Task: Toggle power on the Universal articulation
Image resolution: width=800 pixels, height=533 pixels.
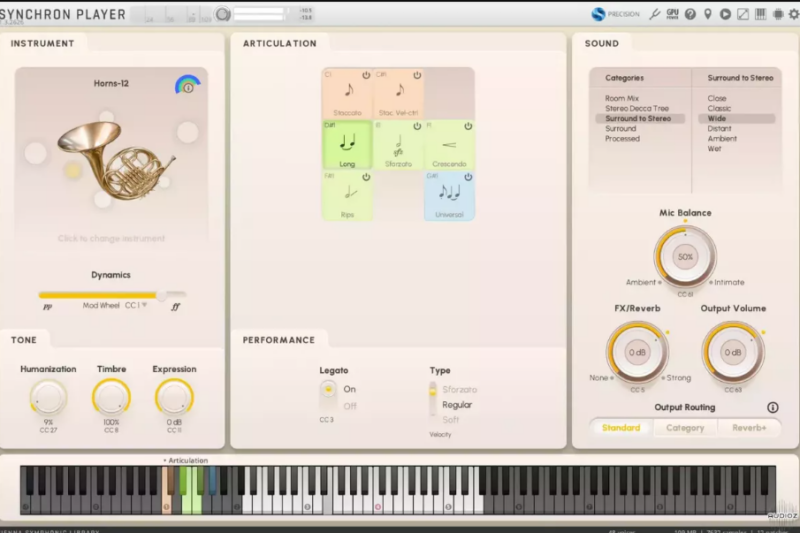Action: (468, 177)
